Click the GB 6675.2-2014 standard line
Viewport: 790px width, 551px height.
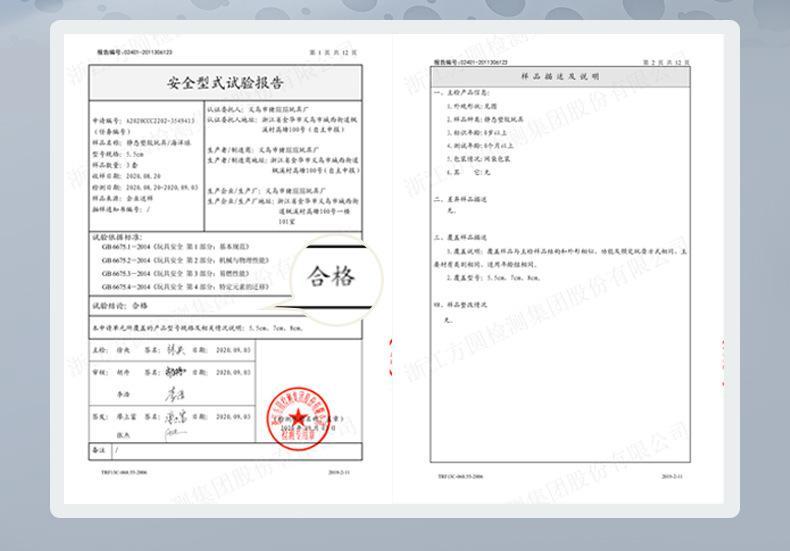coord(185,260)
